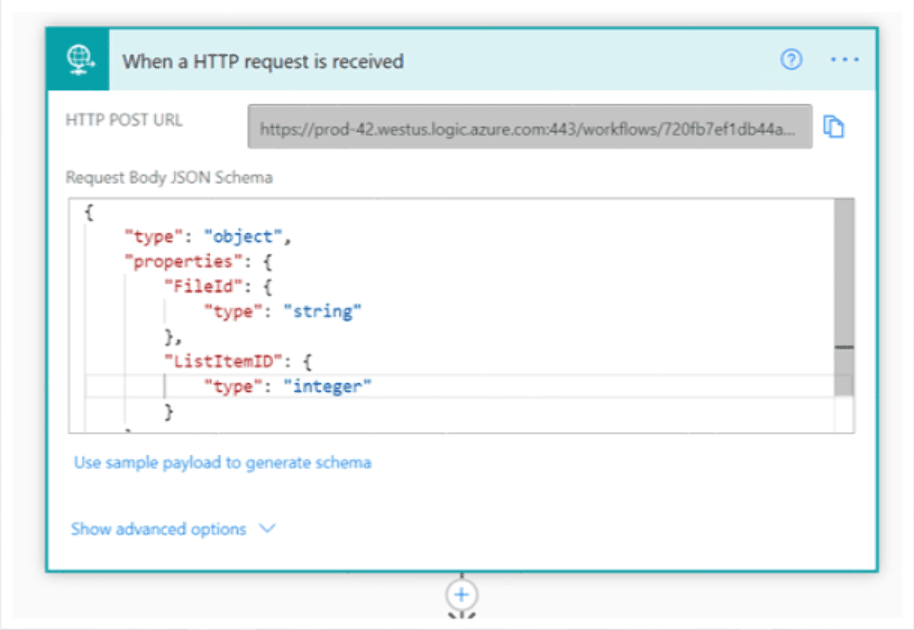Click the opening brace on first schema line
The image size is (914, 630).
pos(90,213)
